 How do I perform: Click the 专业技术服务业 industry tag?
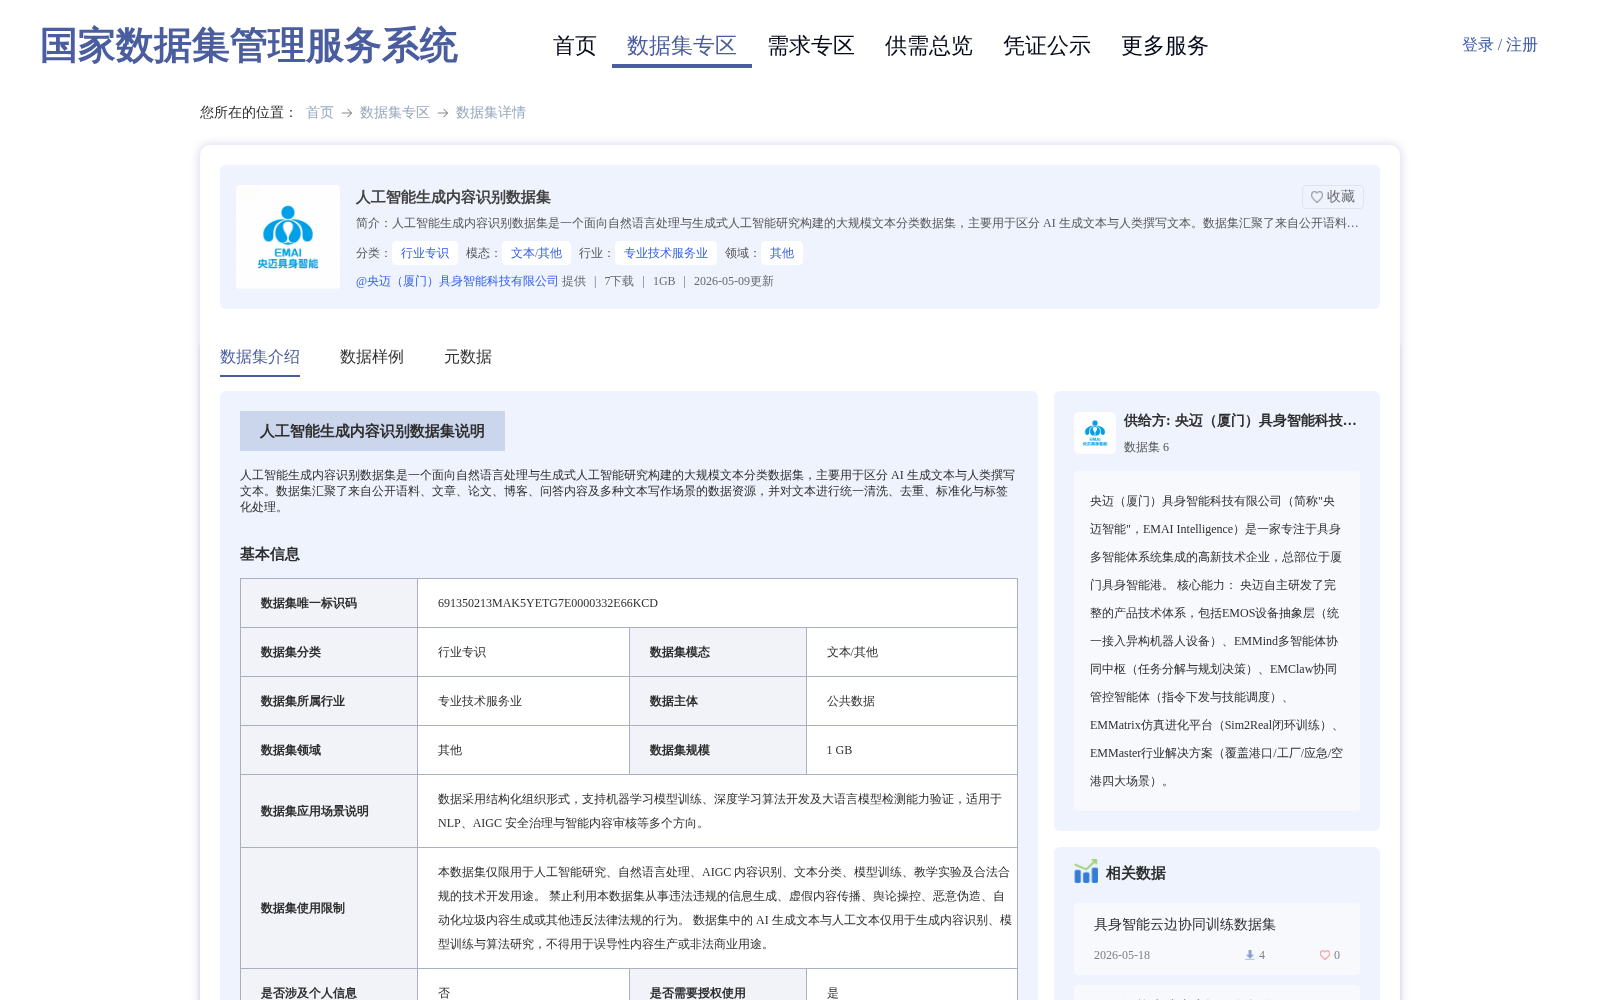coord(666,253)
